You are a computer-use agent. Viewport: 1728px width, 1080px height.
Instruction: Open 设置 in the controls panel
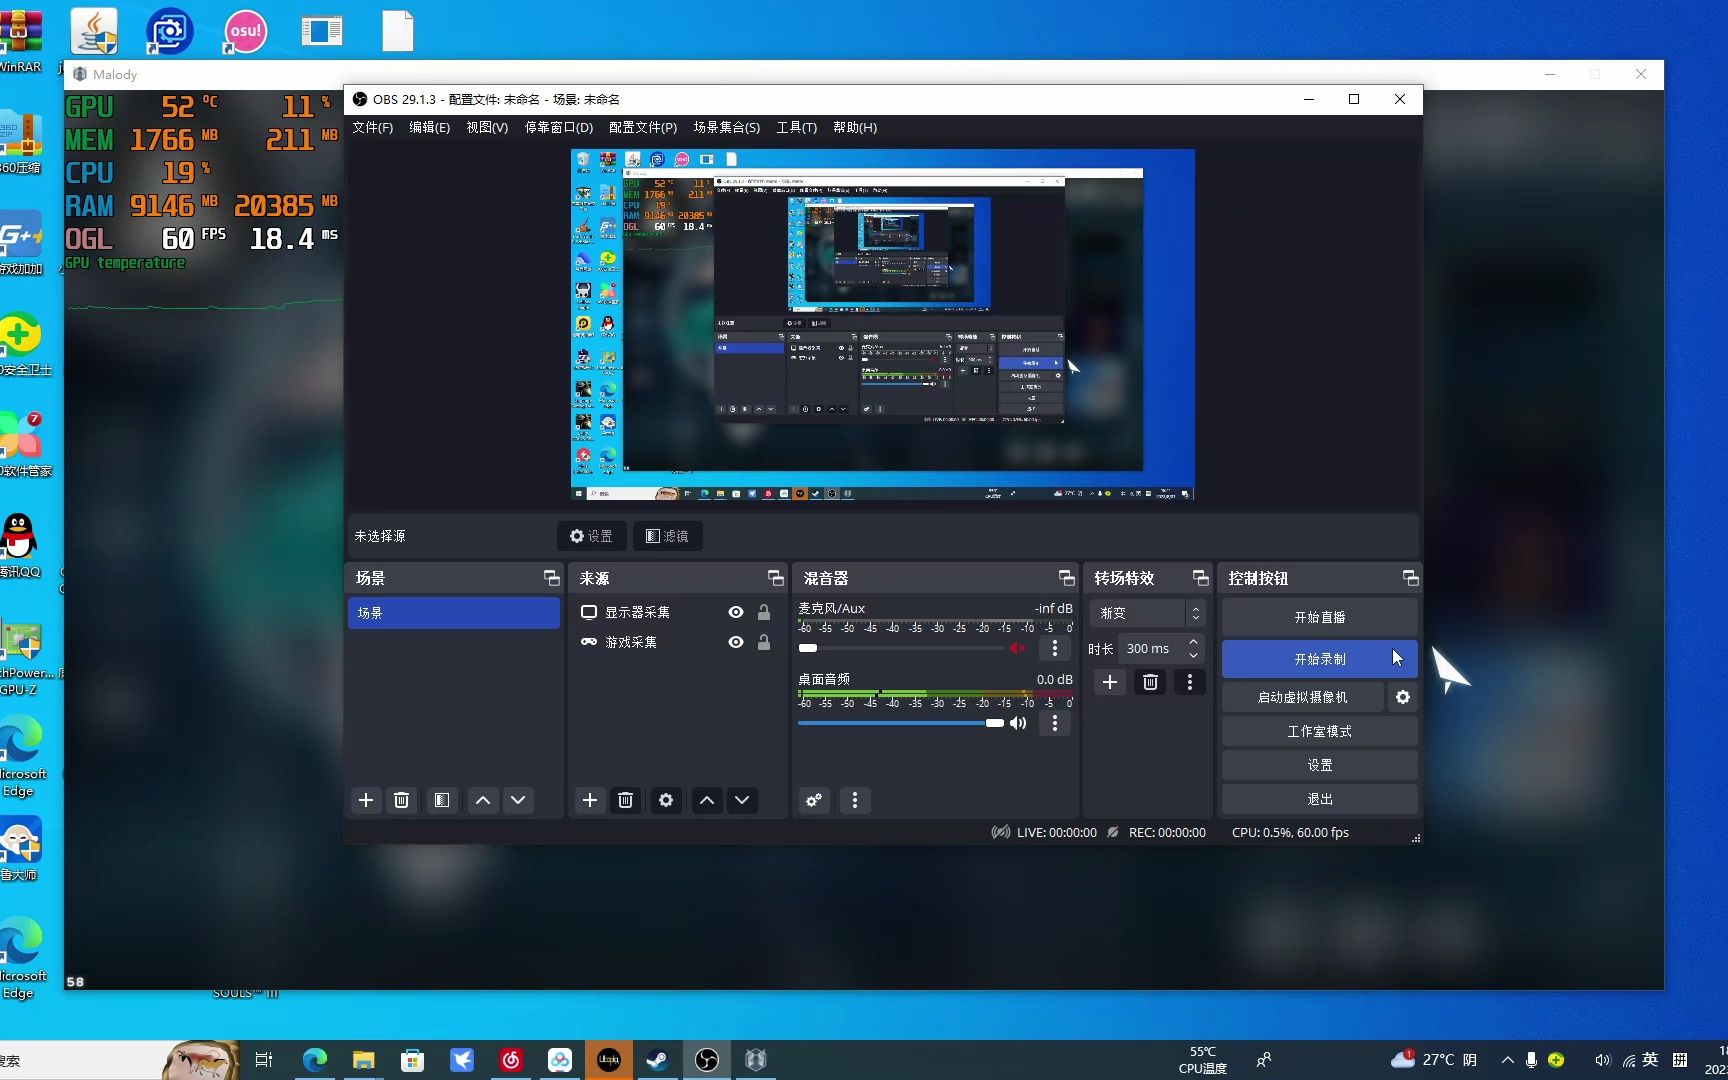point(1320,765)
